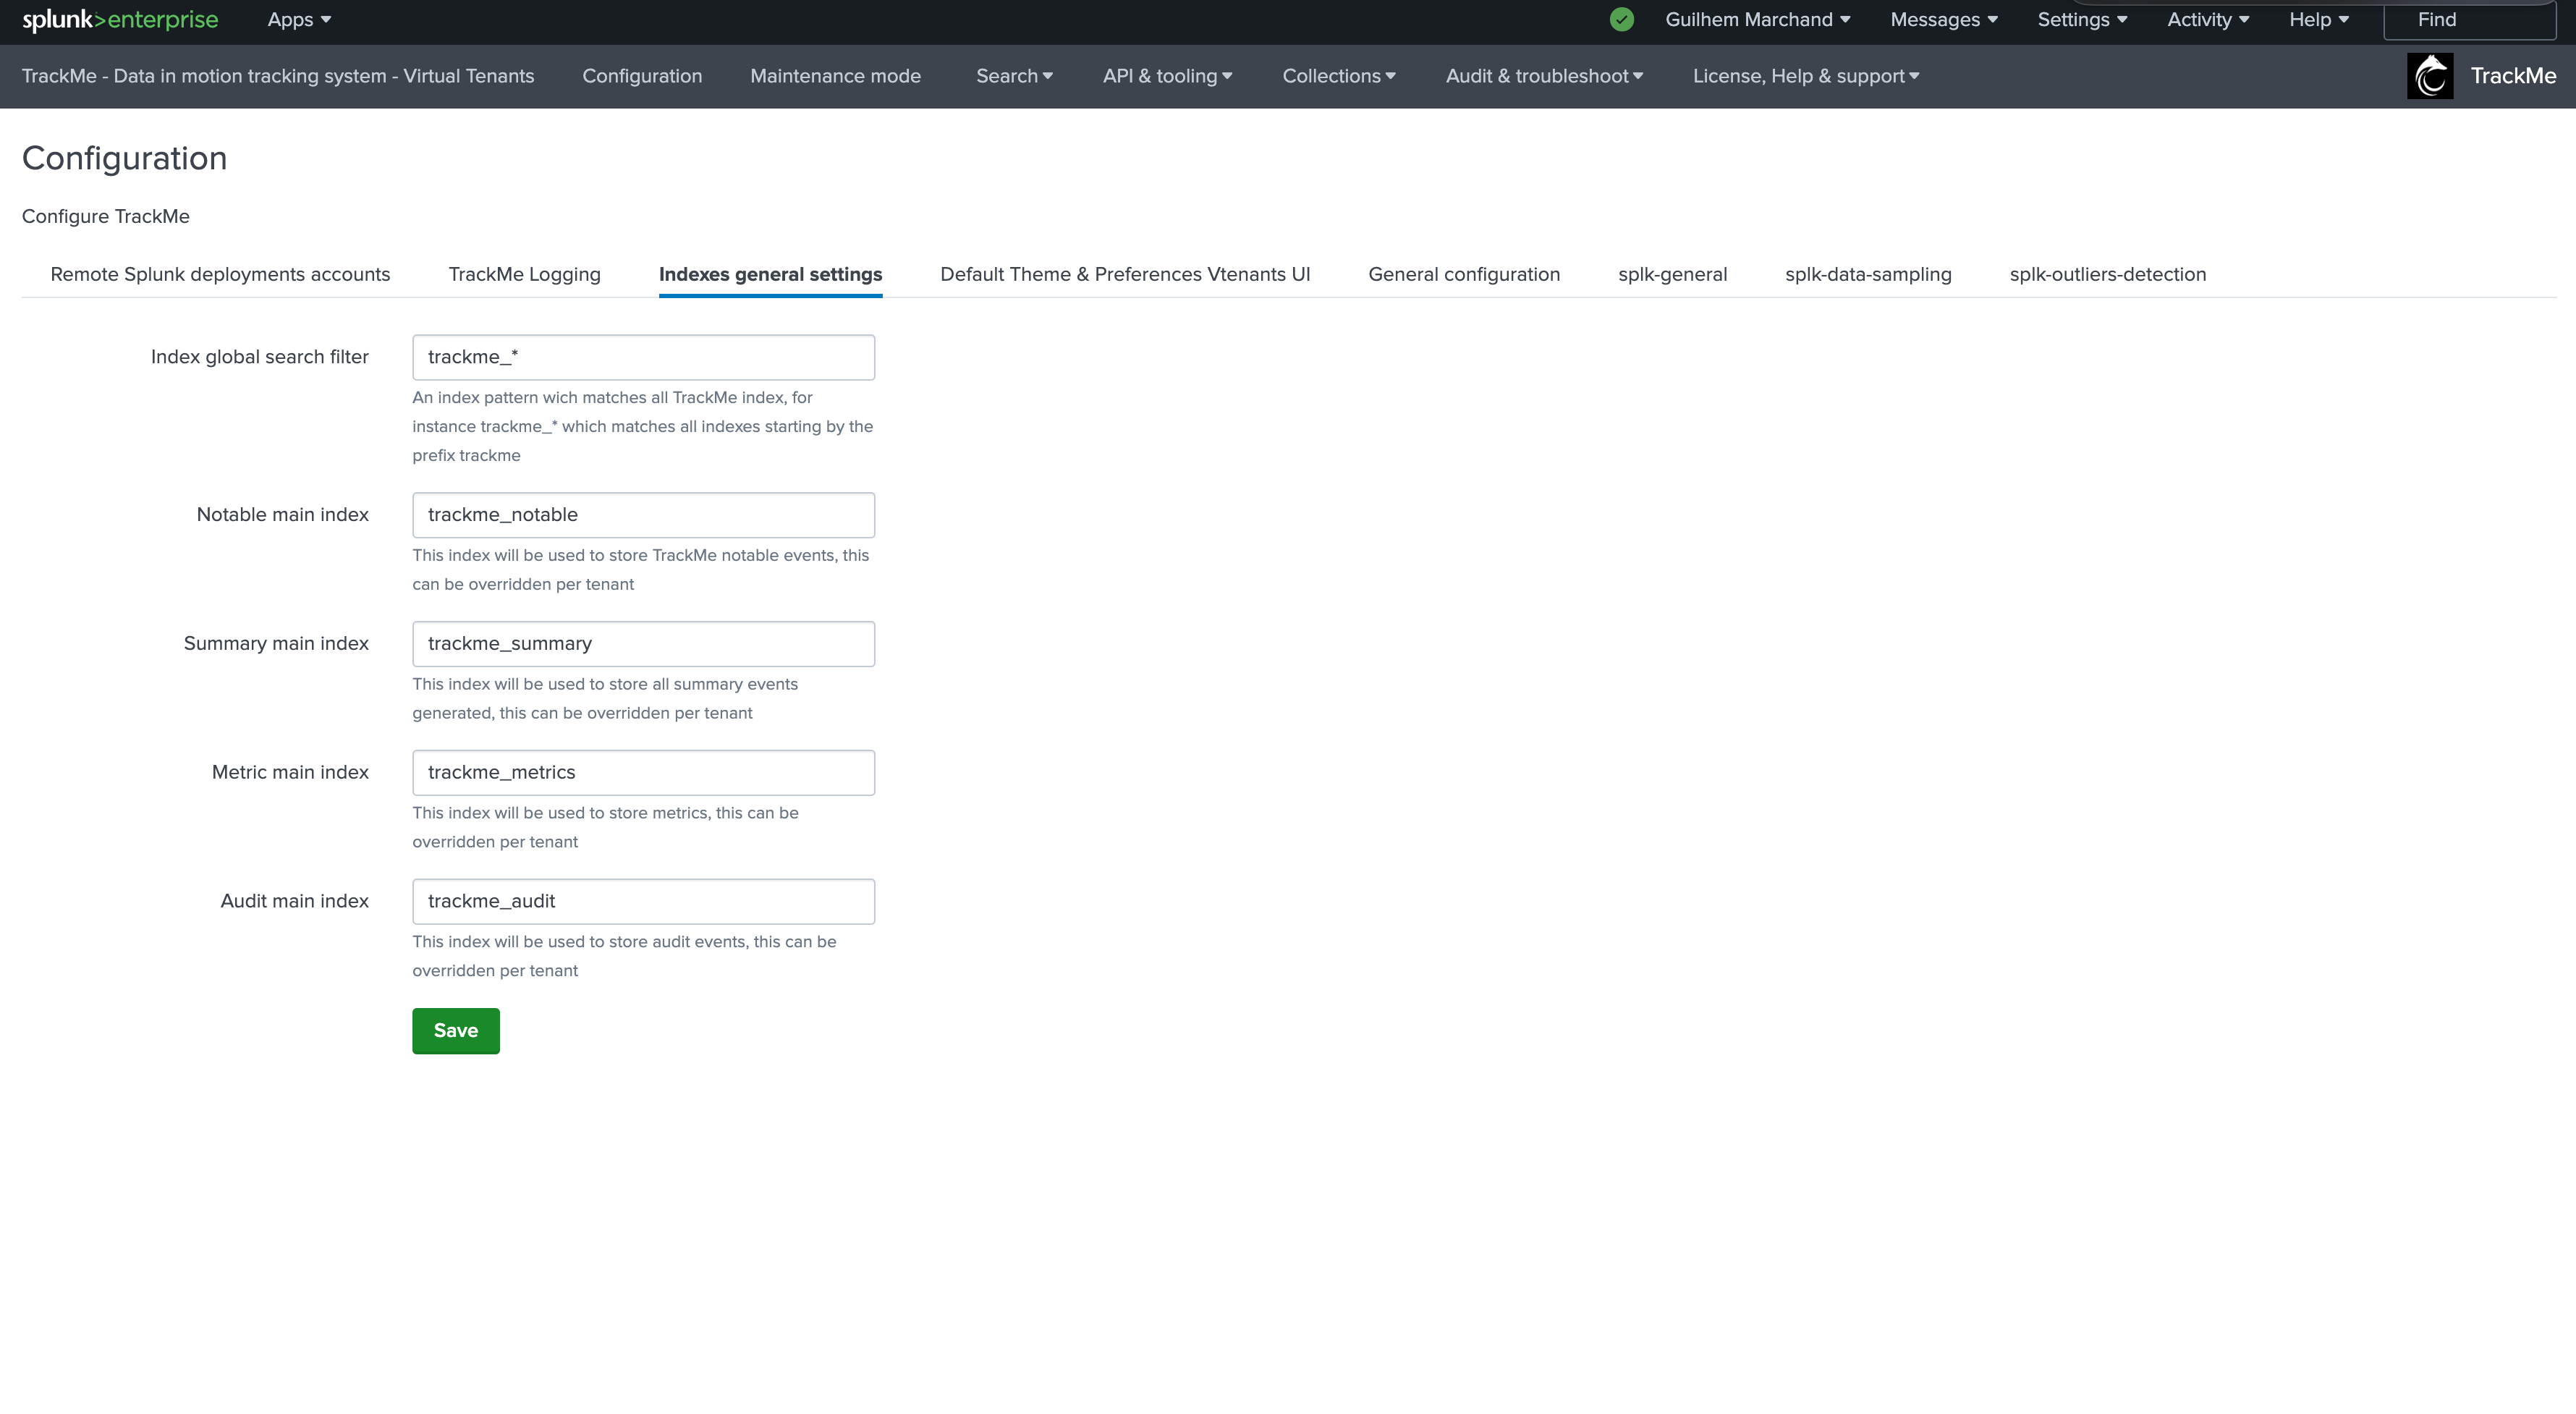Click the 'Configure TrackMe' subtitle
This screenshot has width=2576, height=1414.
(x=105, y=216)
